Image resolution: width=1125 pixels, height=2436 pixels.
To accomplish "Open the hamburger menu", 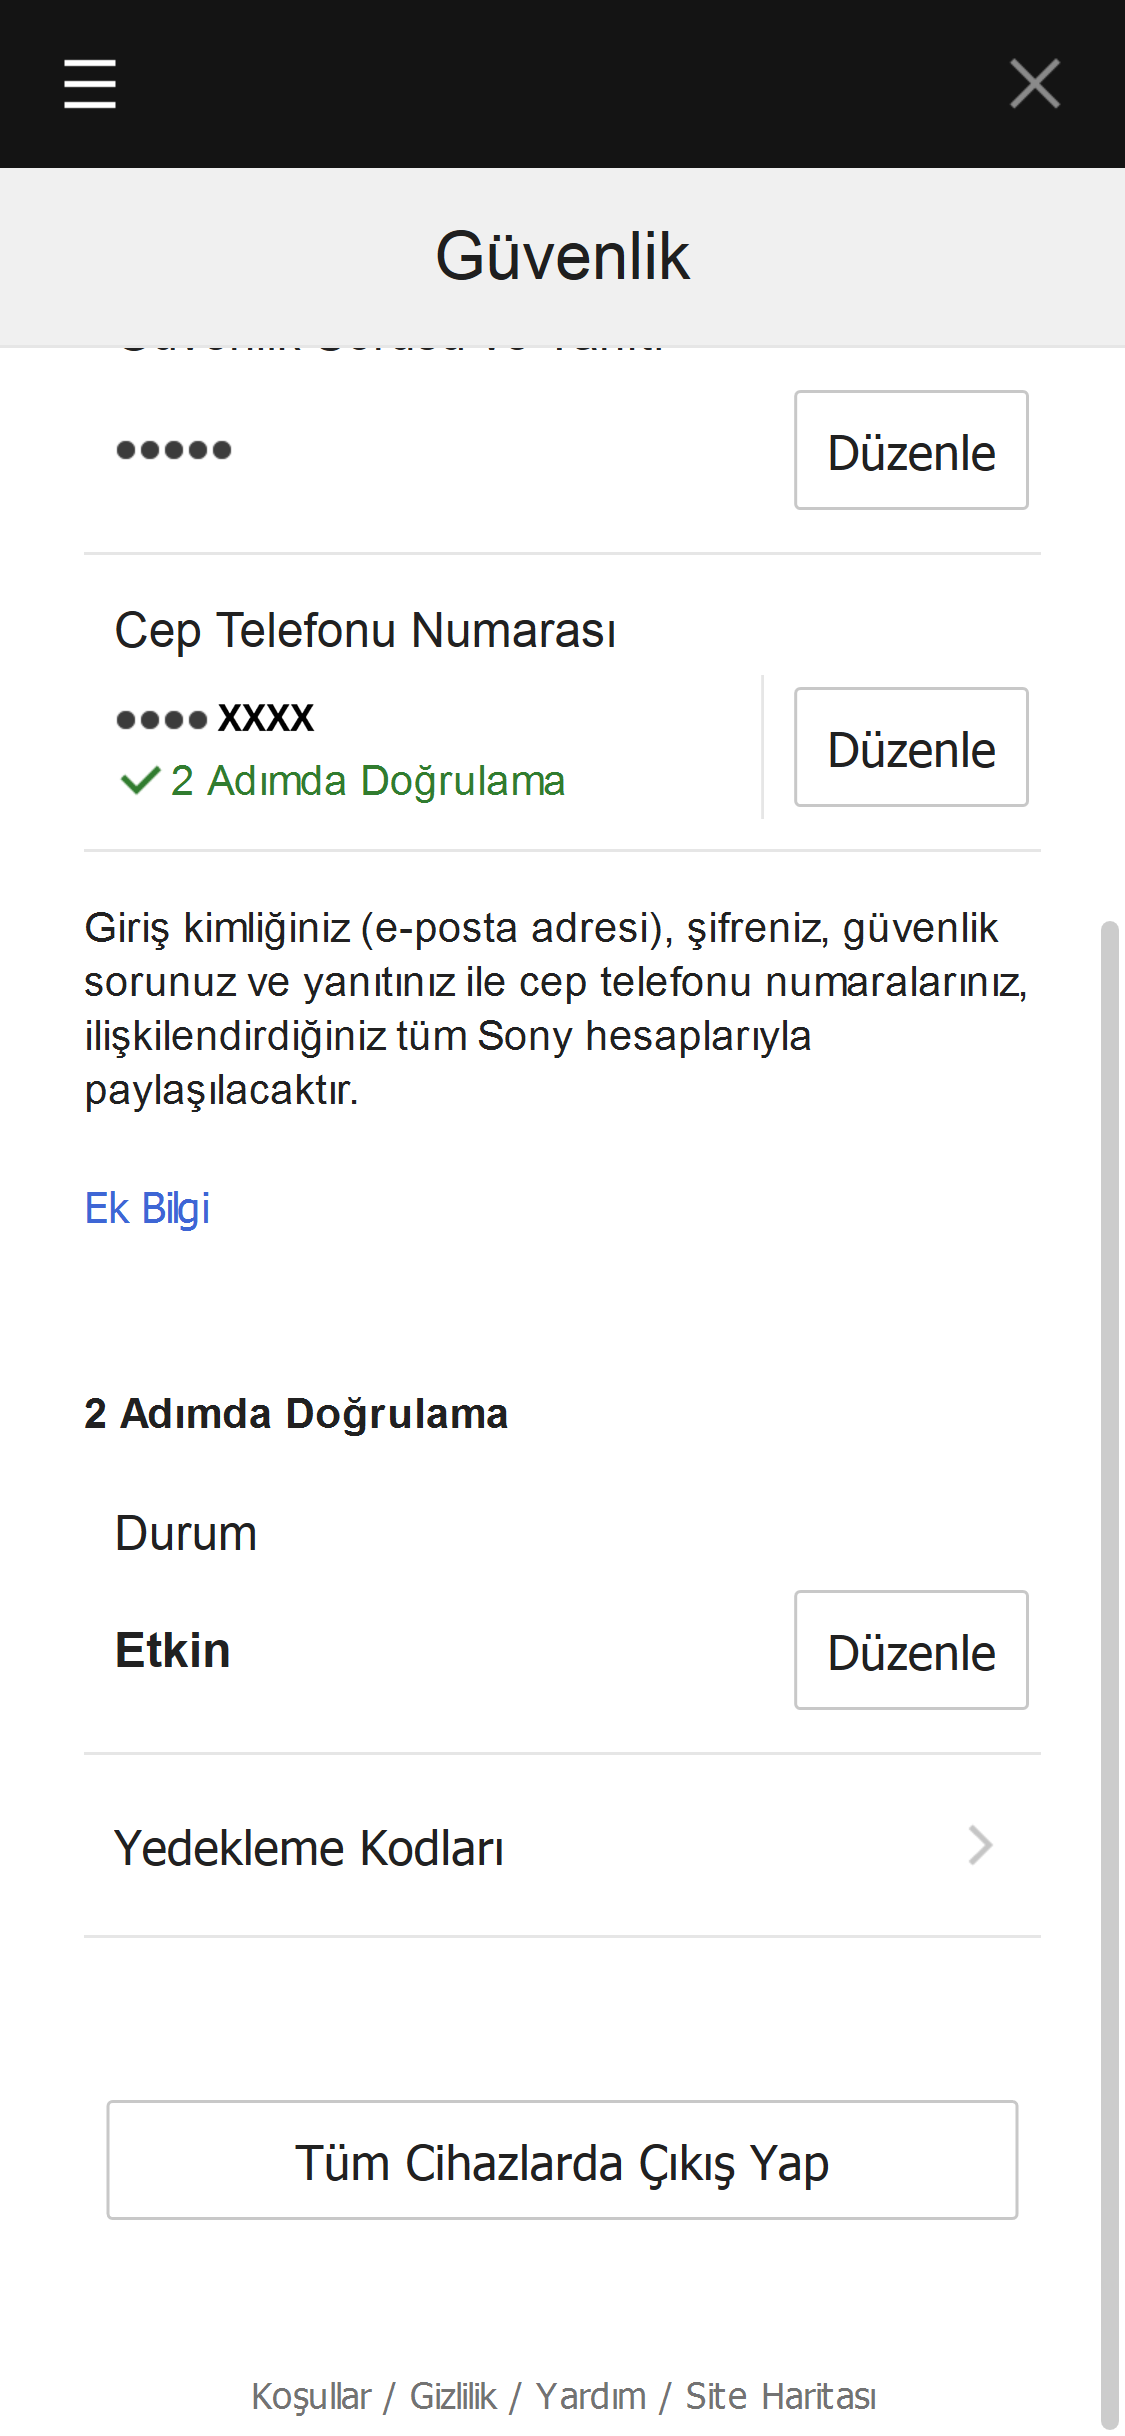I will (x=90, y=83).
